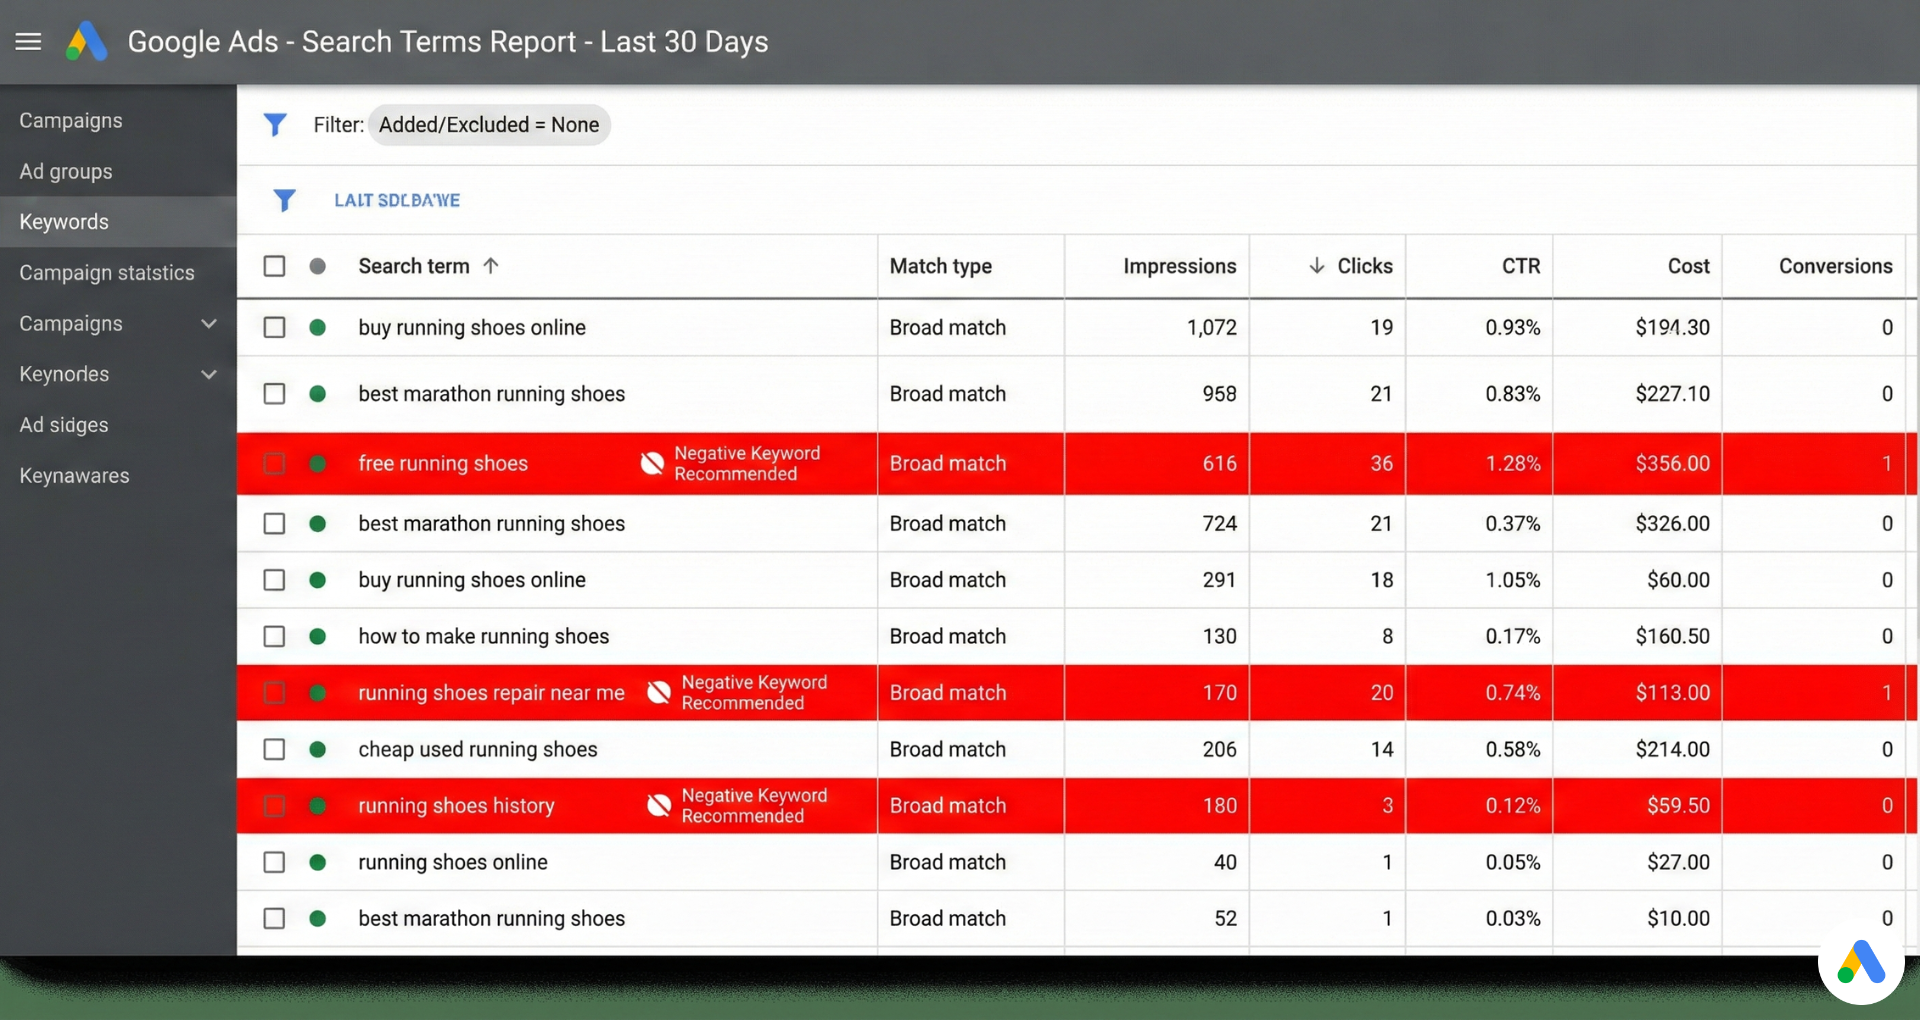Select the checkbox for buy running shoes online

tap(274, 327)
